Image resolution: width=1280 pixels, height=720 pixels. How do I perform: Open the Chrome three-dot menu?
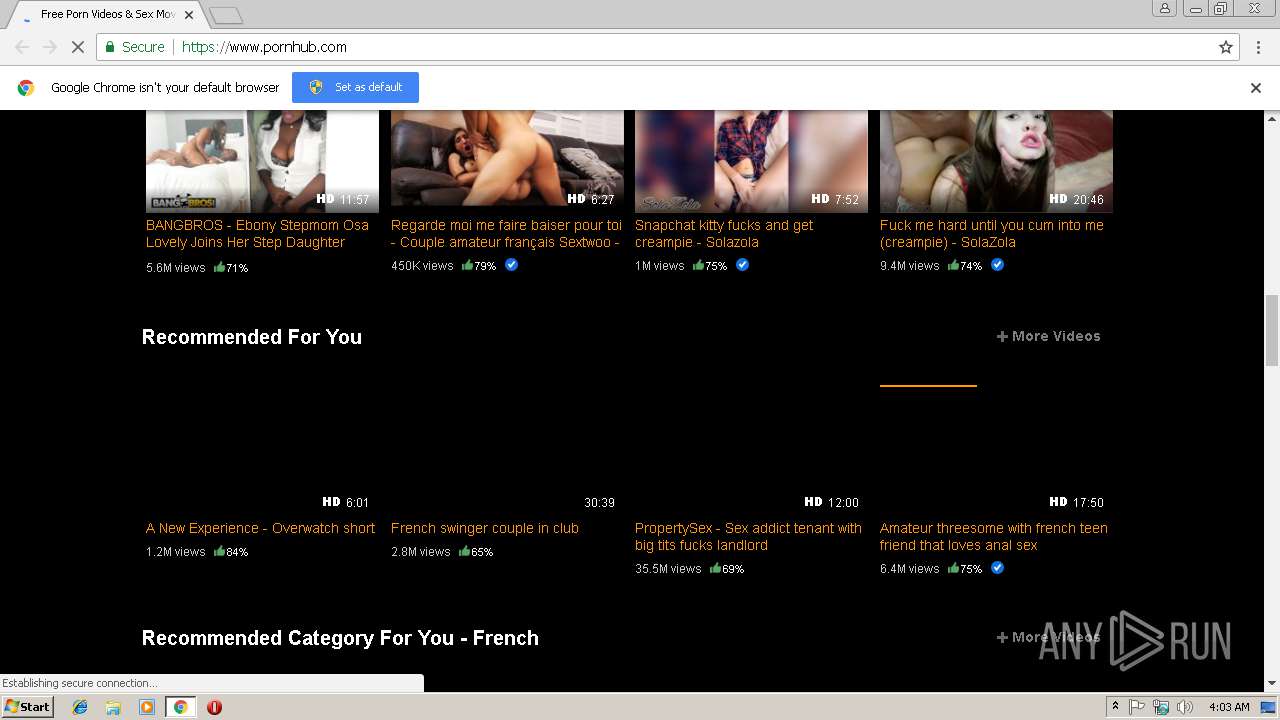1256,47
